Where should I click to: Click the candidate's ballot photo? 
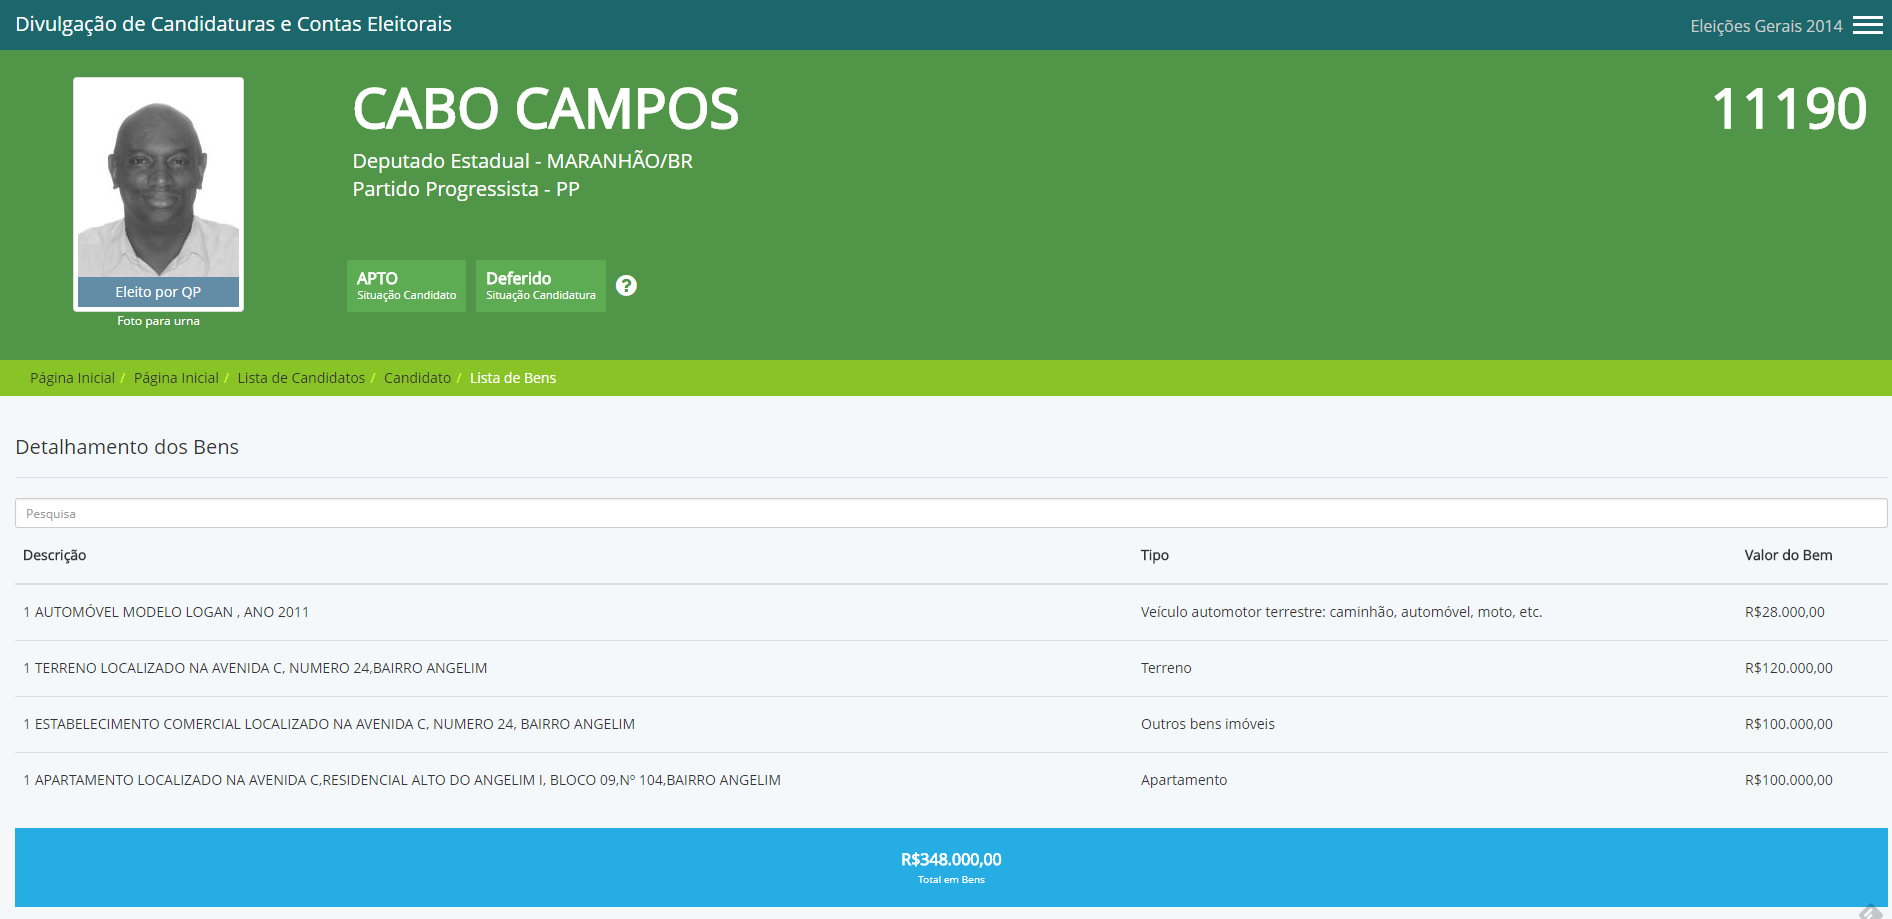point(158,180)
